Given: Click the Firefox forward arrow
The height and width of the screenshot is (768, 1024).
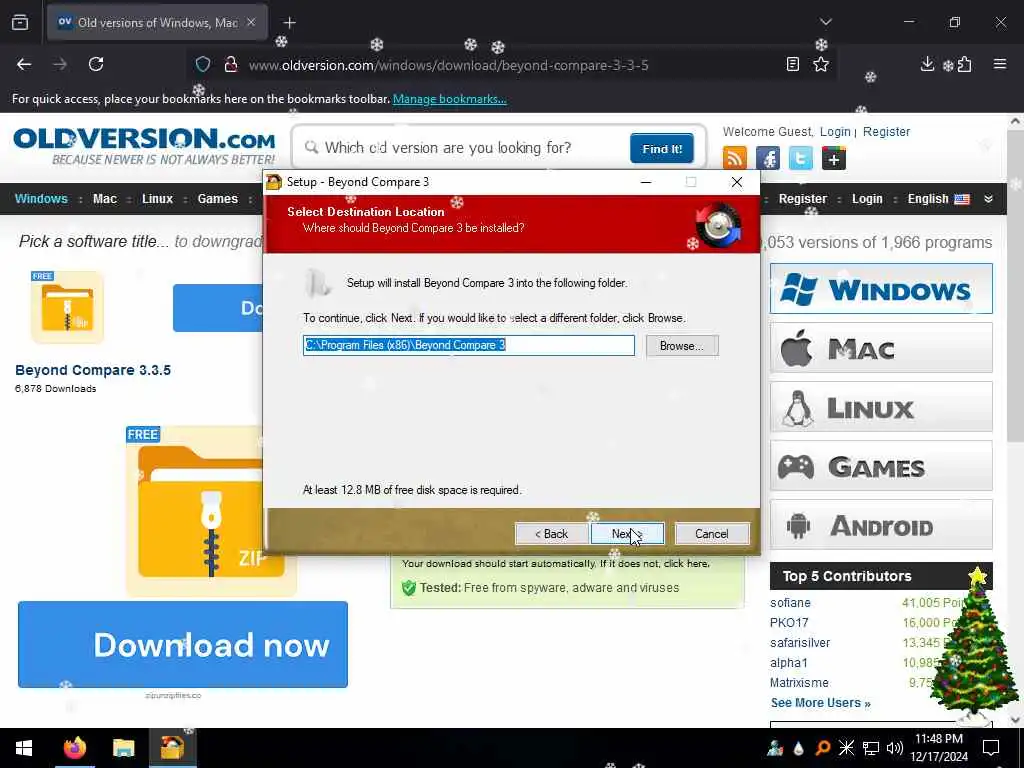Looking at the screenshot, I should click(60, 64).
